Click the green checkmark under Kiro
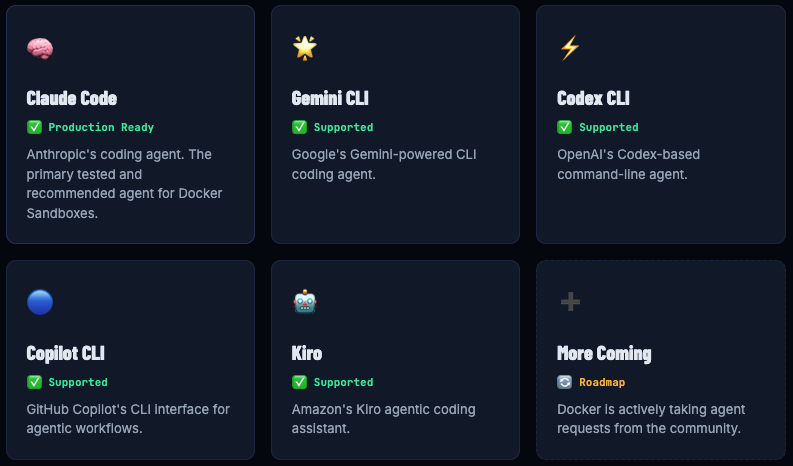The height and width of the screenshot is (466, 793). pos(299,382)
